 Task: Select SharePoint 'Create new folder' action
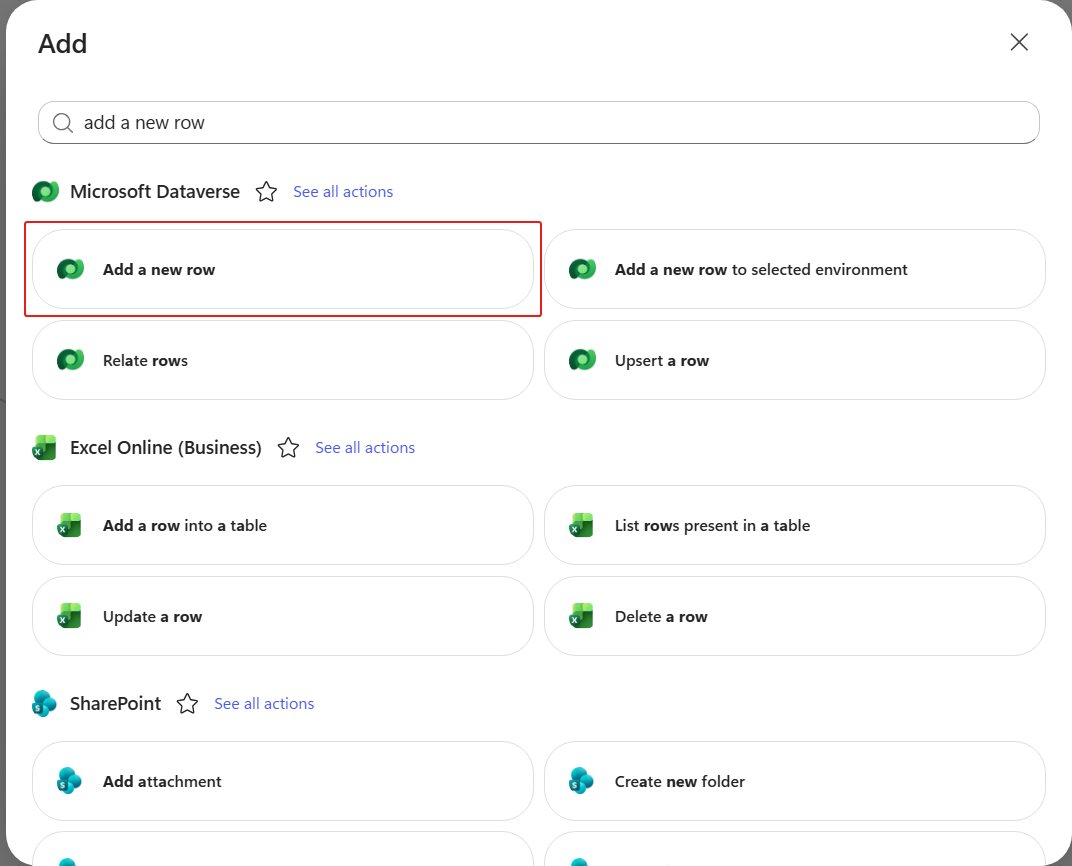click(794, 781)
